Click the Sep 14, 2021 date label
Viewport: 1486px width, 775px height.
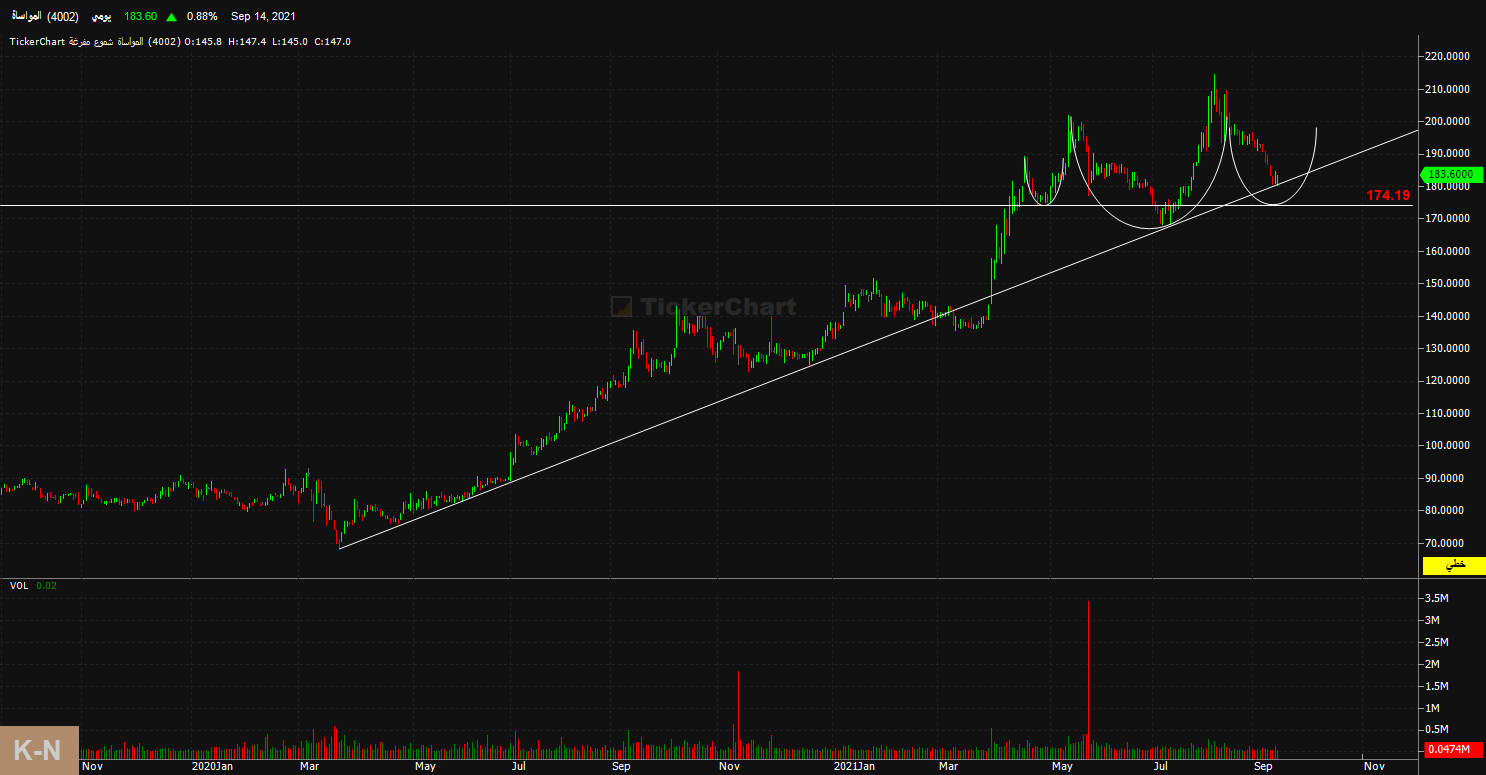[x=263, y=17]
